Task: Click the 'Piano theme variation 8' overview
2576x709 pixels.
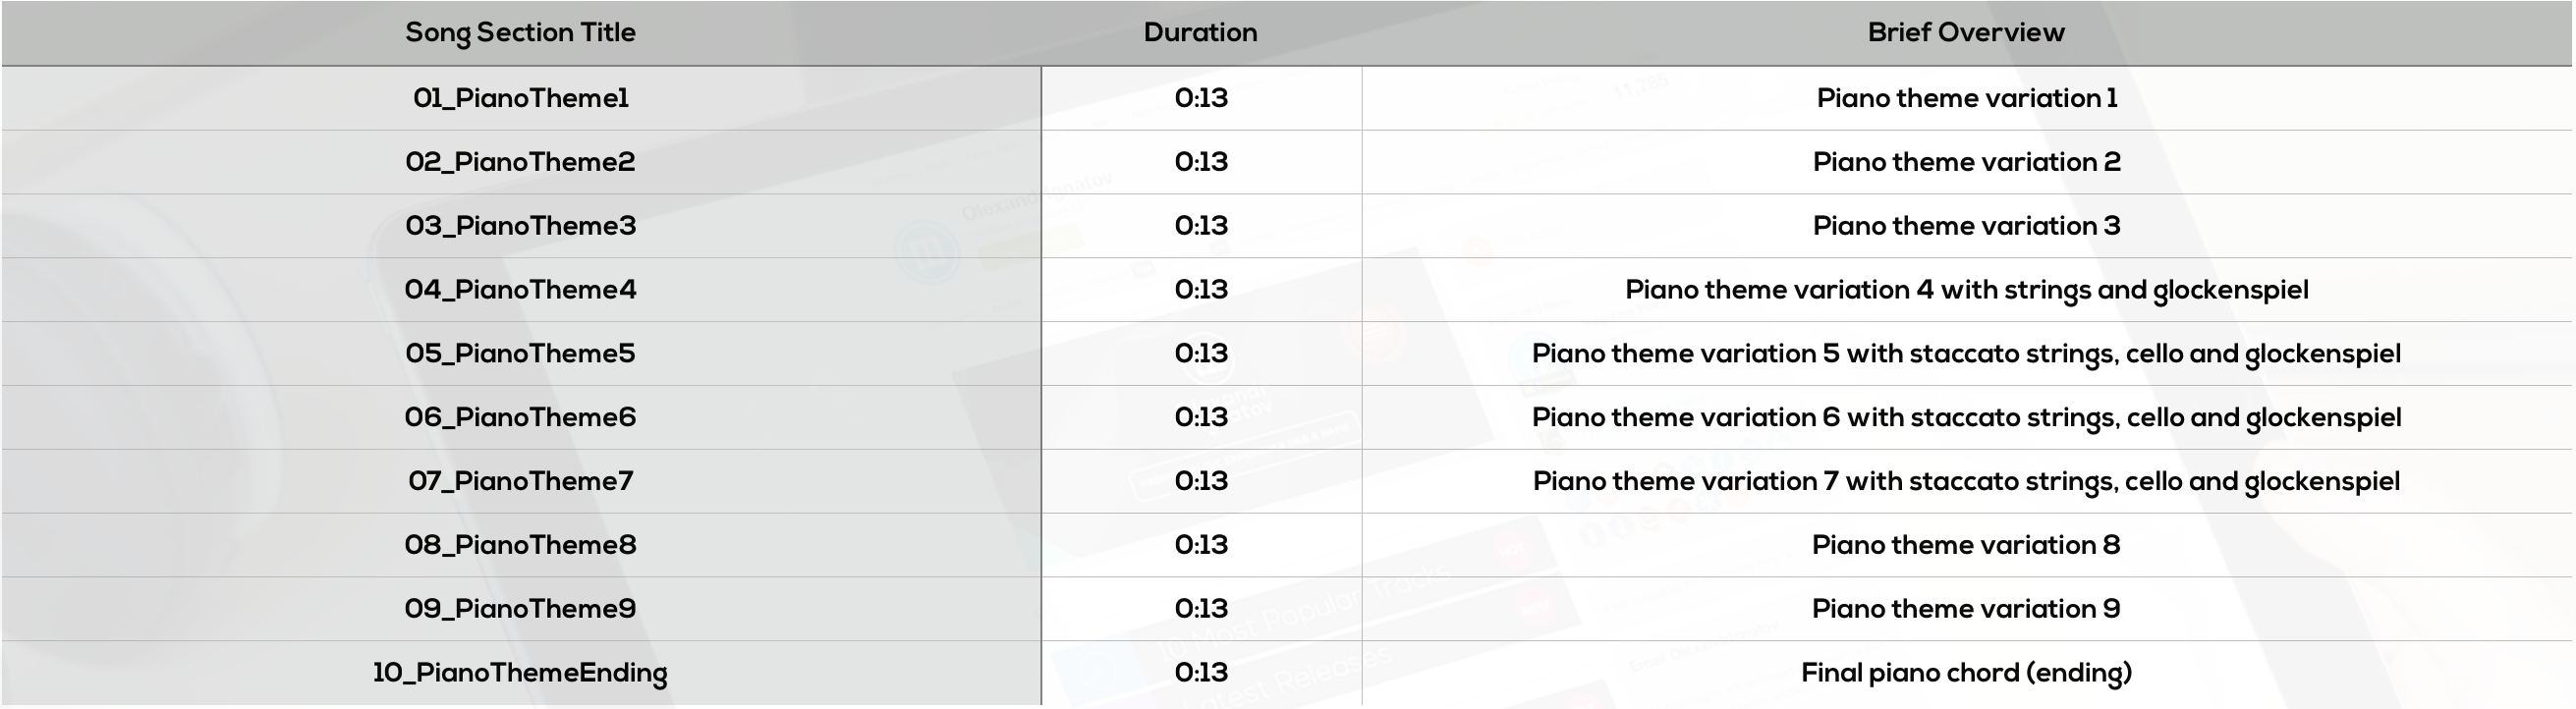Action: [x=1966, y=545]
